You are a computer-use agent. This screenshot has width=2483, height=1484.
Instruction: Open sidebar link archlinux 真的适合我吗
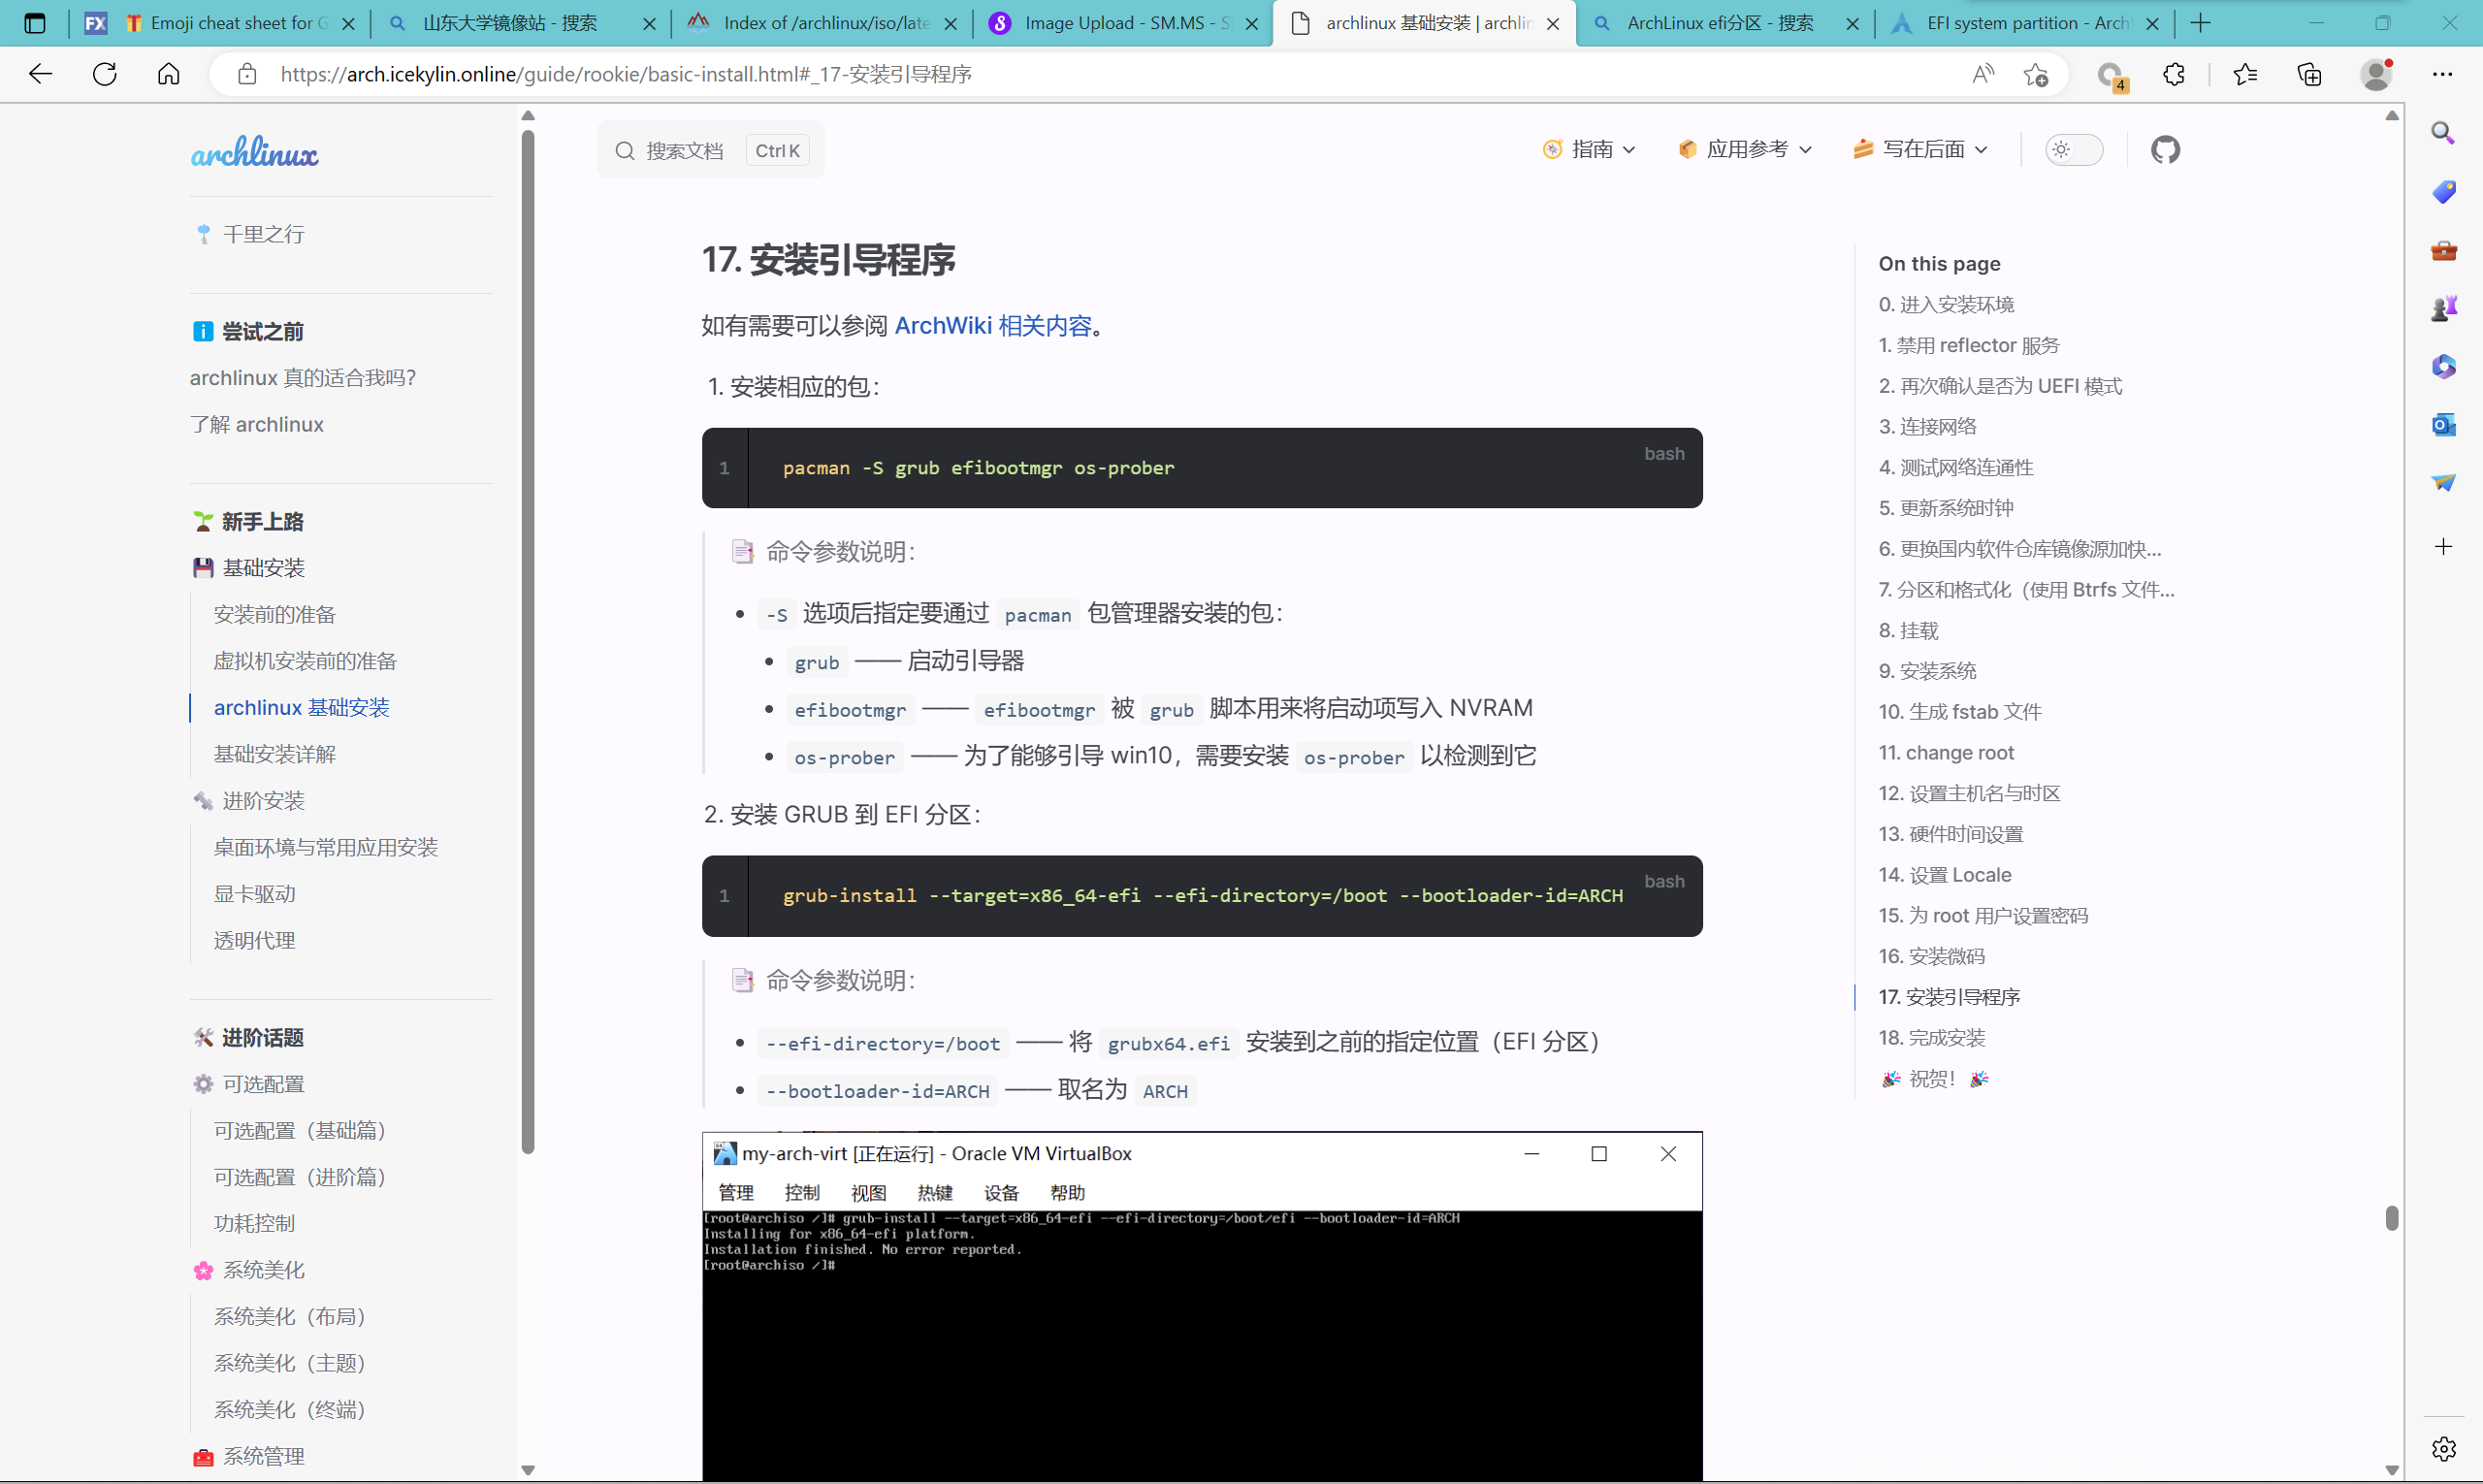pos(303,377)
